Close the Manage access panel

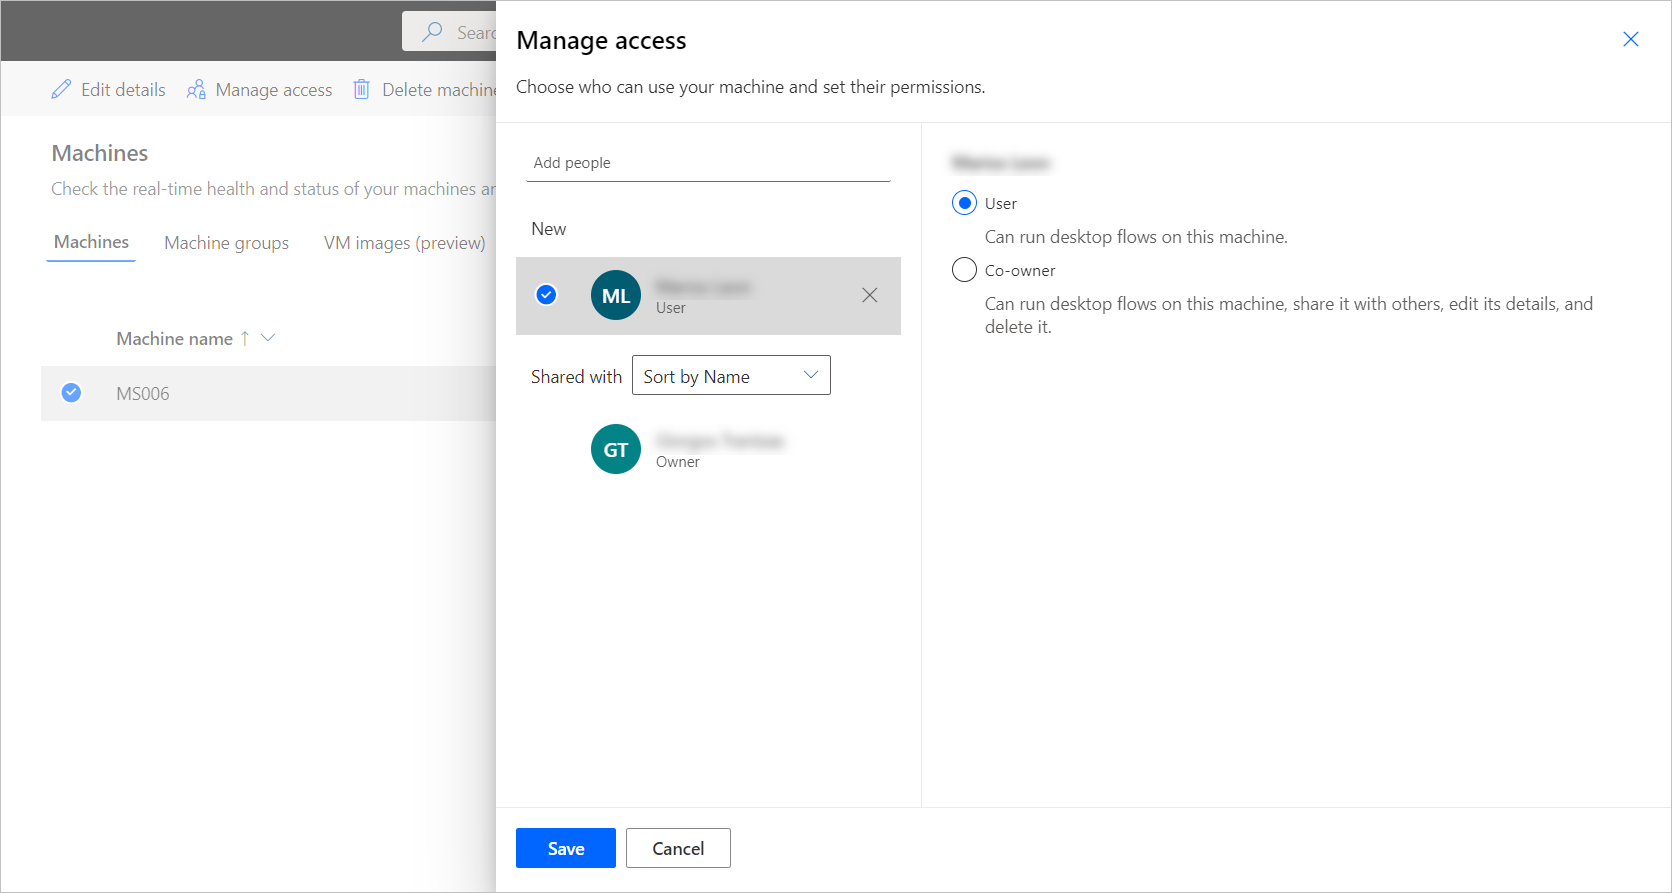(1630, 39)
